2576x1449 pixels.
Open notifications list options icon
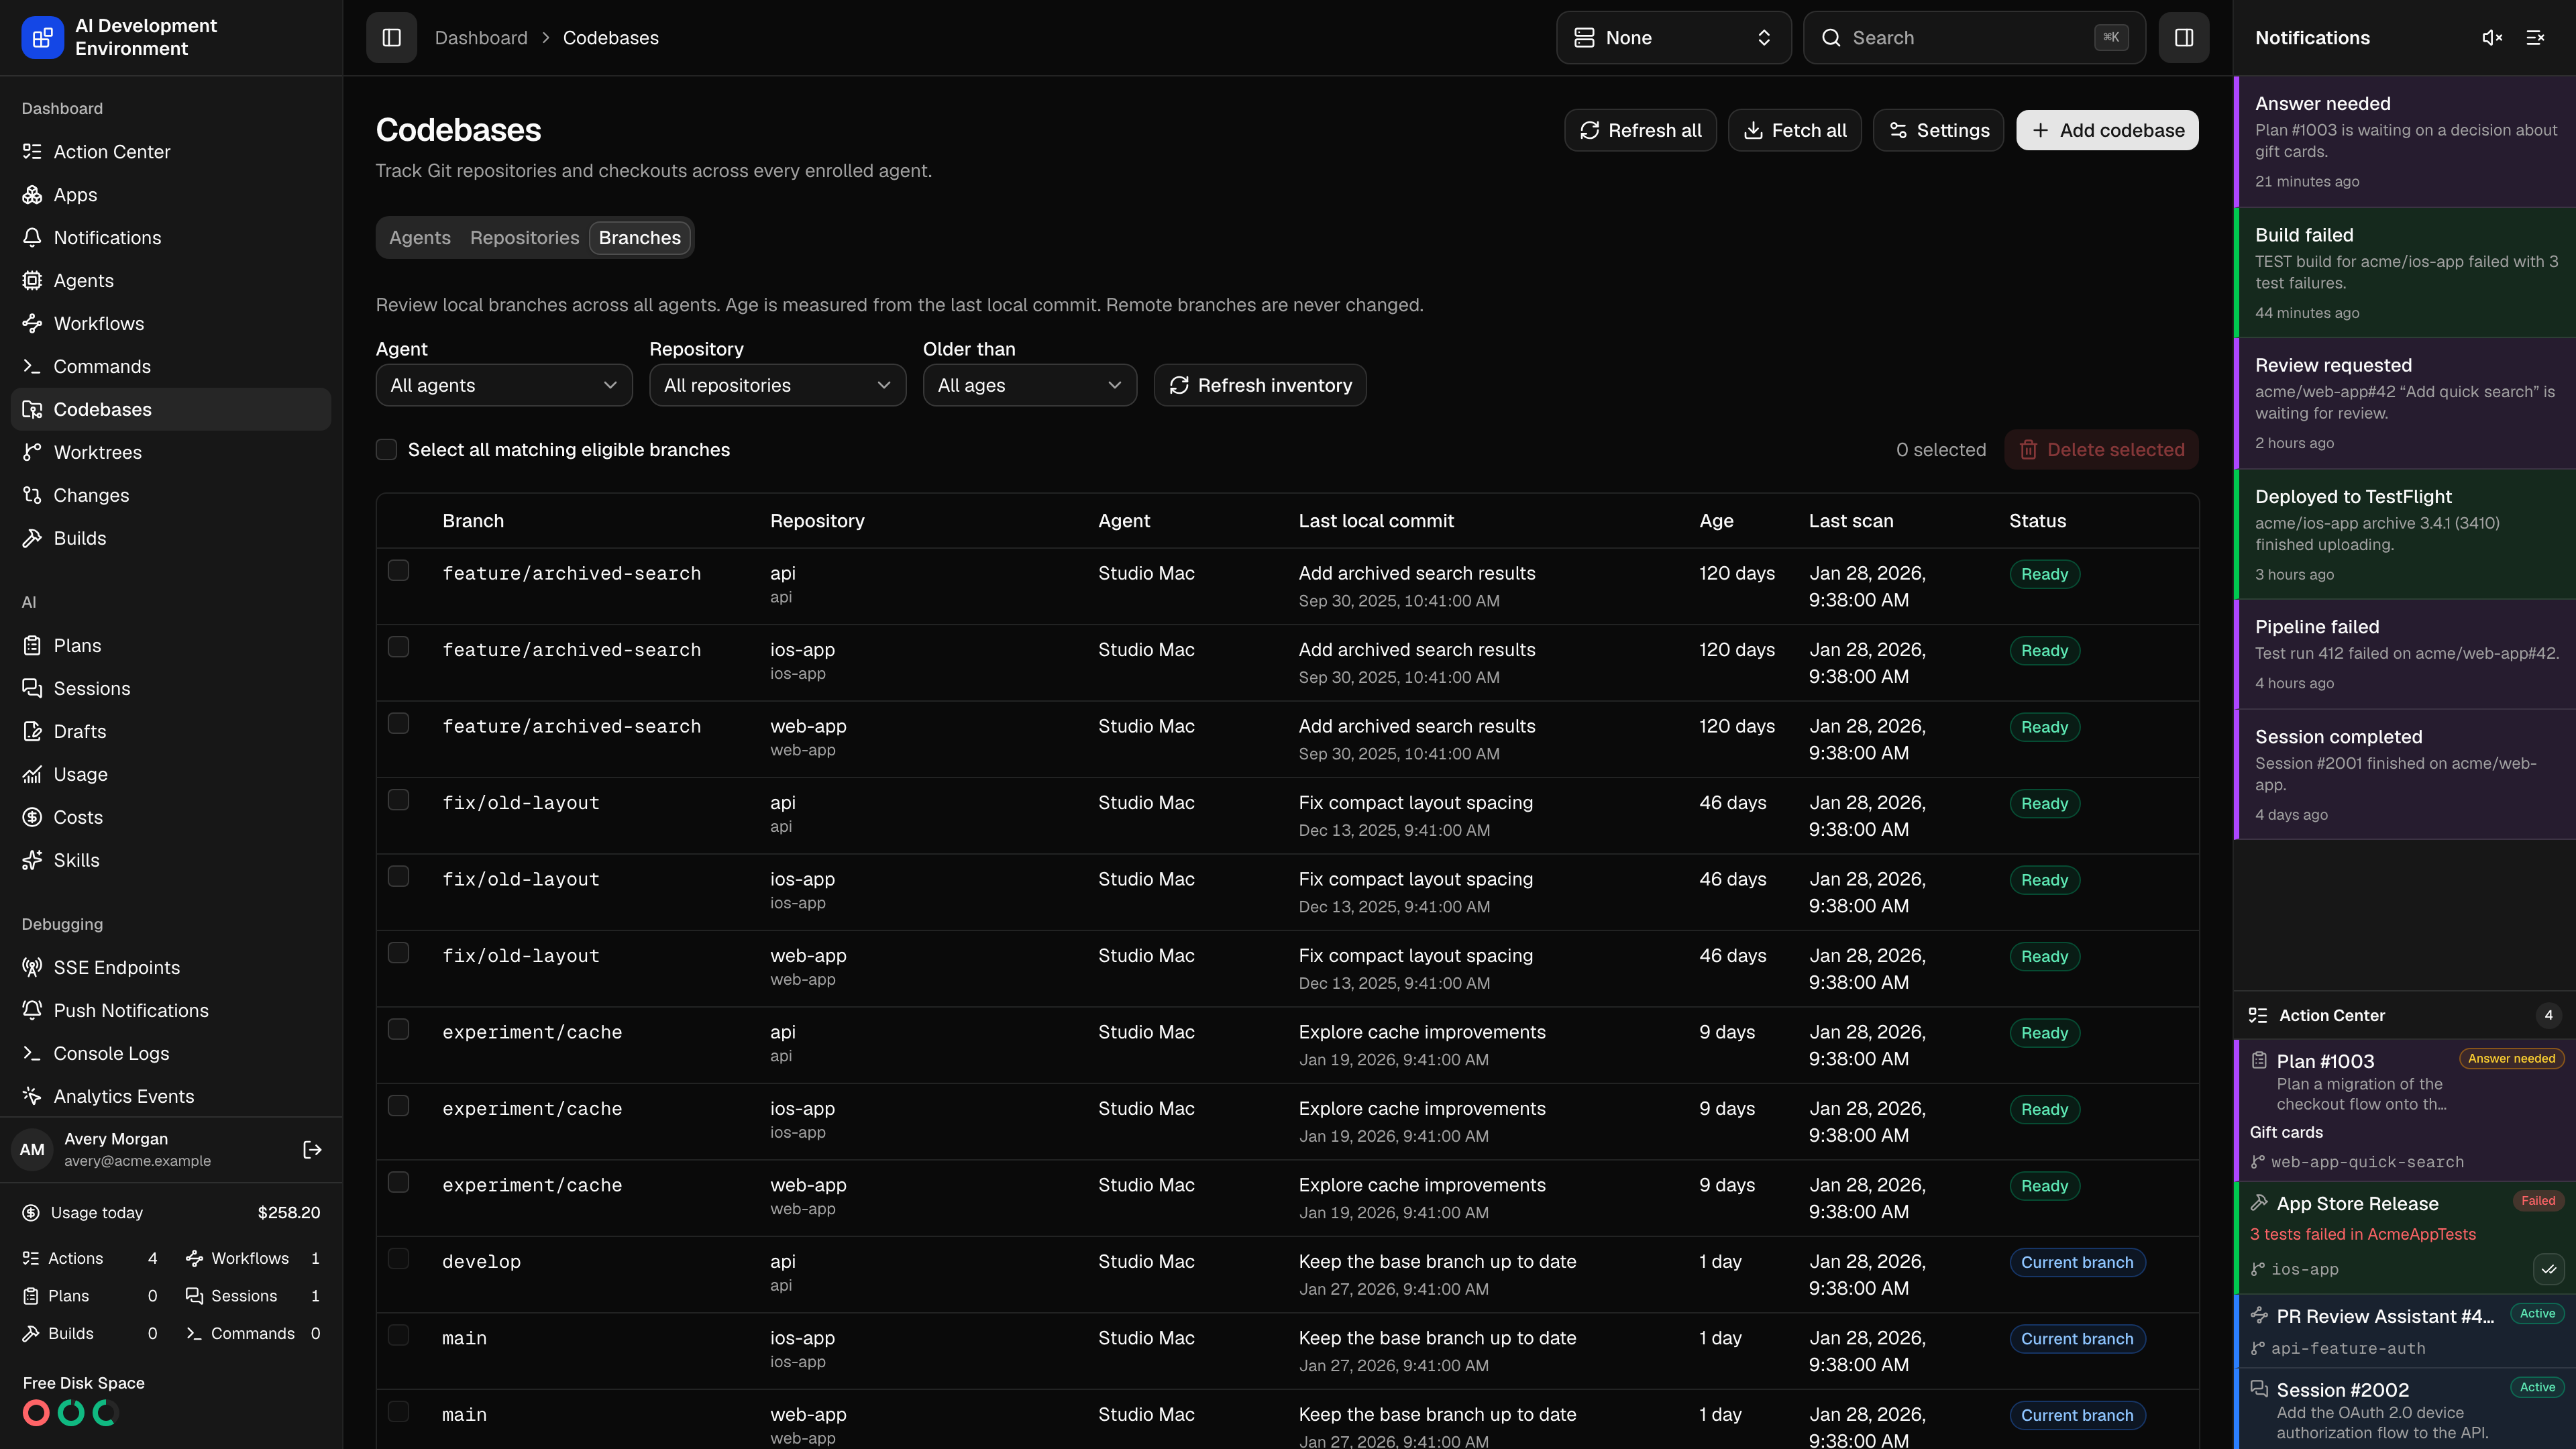tap(2535, 38)
